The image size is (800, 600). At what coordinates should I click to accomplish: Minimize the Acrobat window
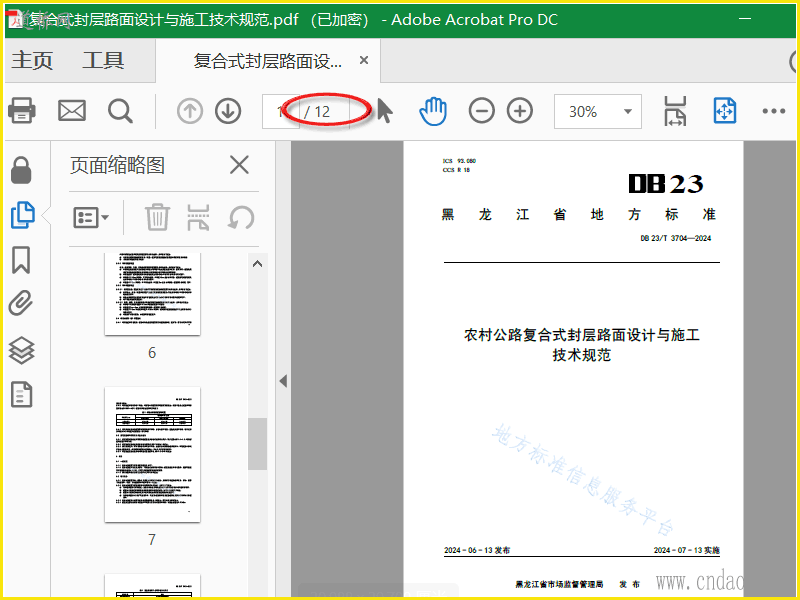(745, 19)
